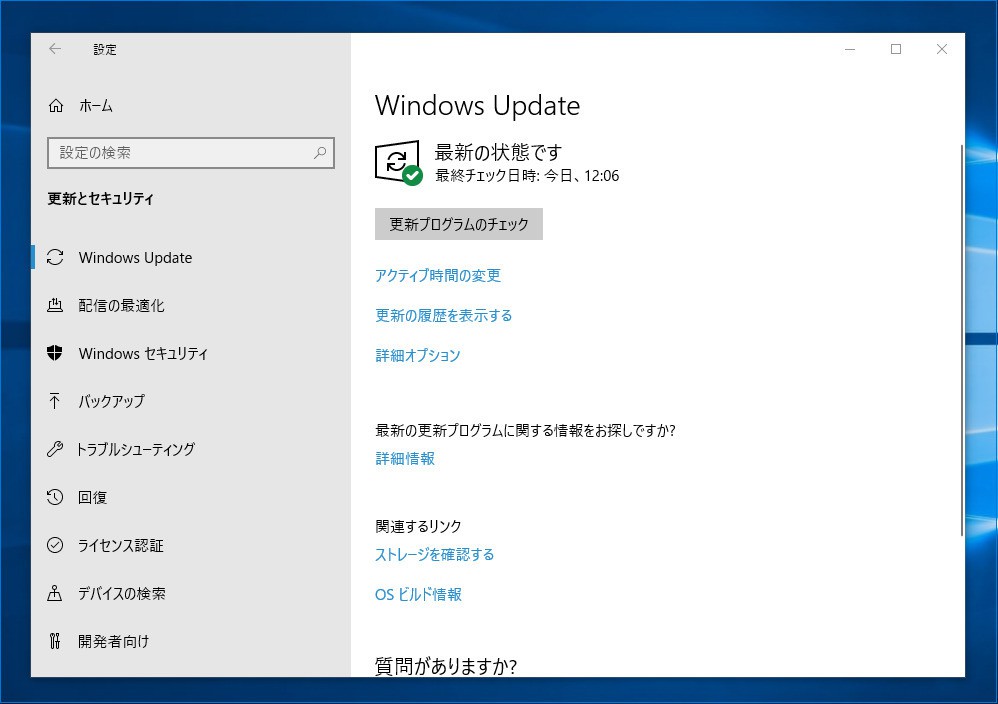The height and width of the screenshot is (704, 998).
Task: Go to Windows セキュリティ page
Action: 143,353
